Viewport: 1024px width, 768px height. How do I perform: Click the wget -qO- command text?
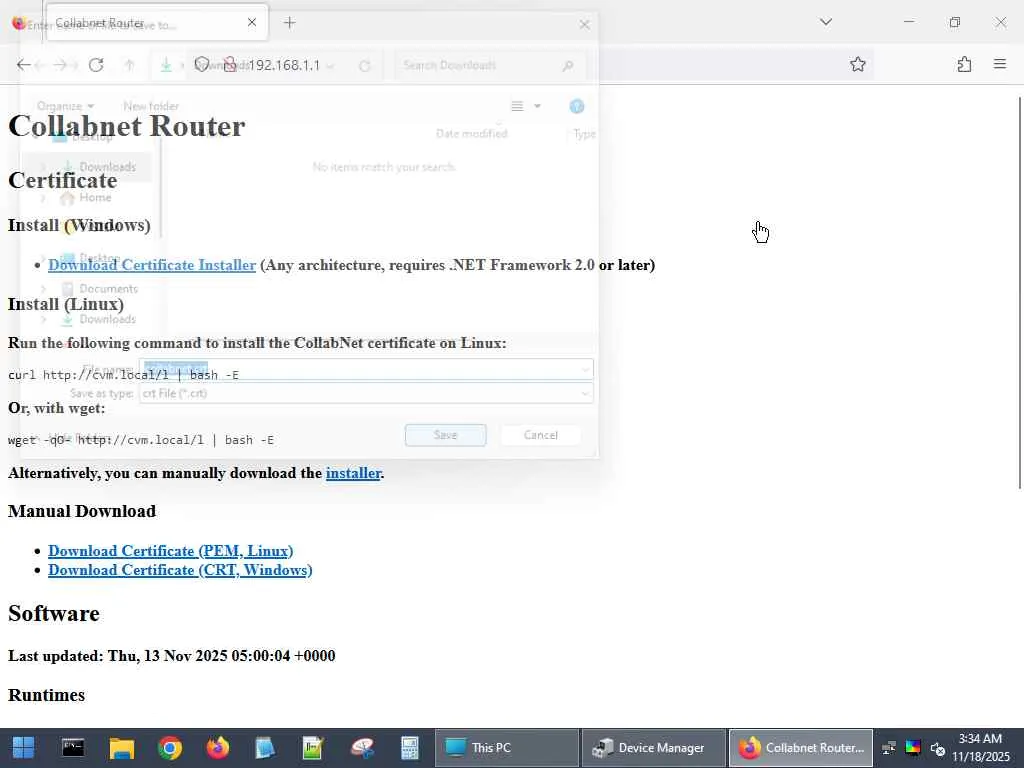[x=141, y=440]
